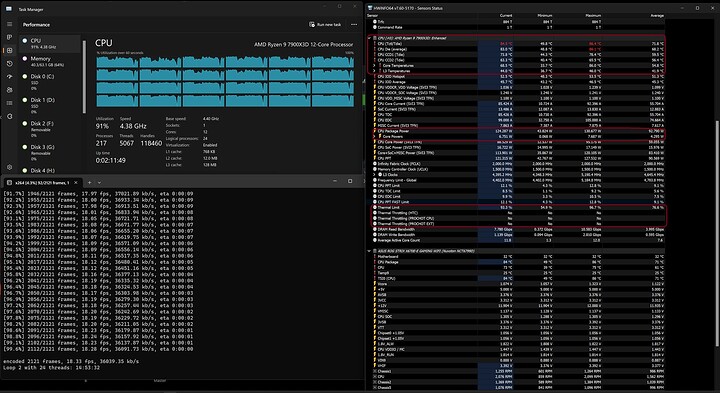Viewport: 720px width, 393px height.
Task: Select Thermal Throttling (HTC) sensor row
Action: (517, 213)
